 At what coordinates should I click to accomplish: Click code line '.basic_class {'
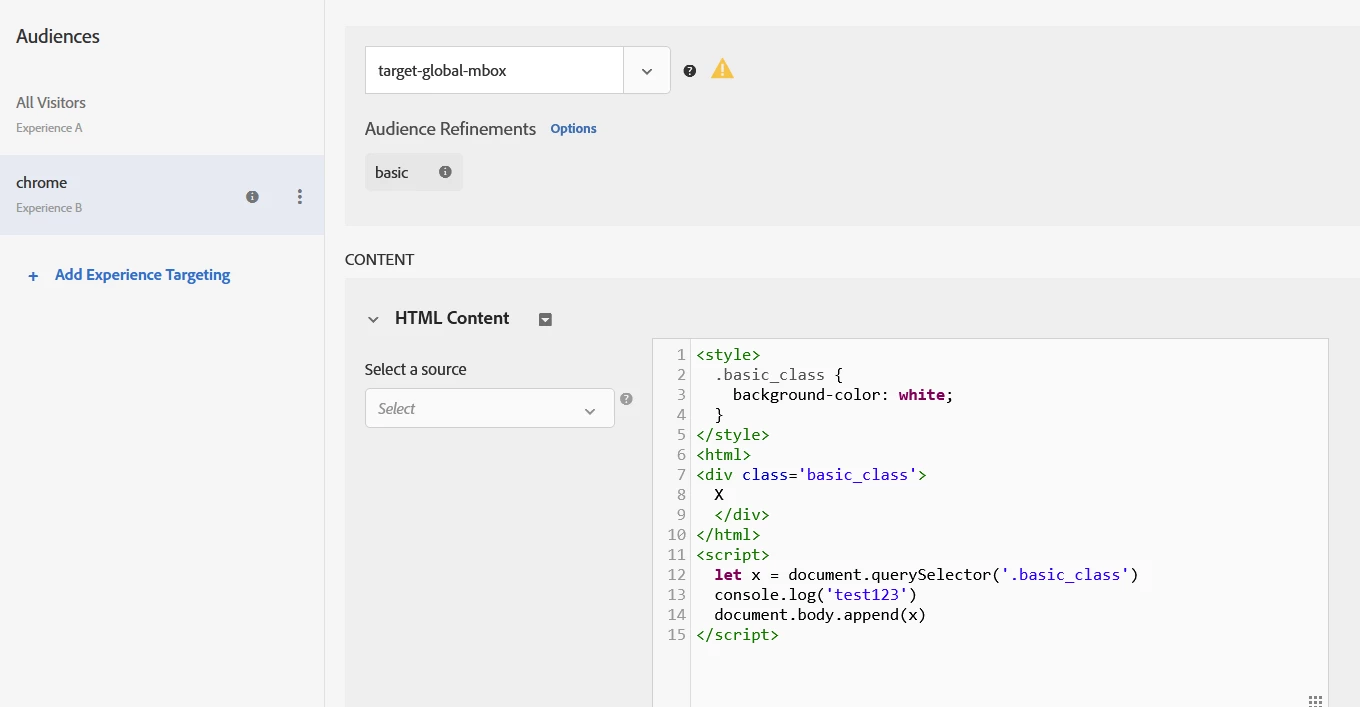coord(779,375)
